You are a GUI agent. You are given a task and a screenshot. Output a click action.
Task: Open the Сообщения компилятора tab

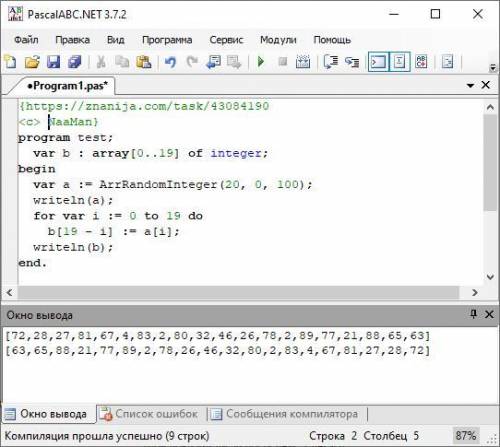click(285, 414)
